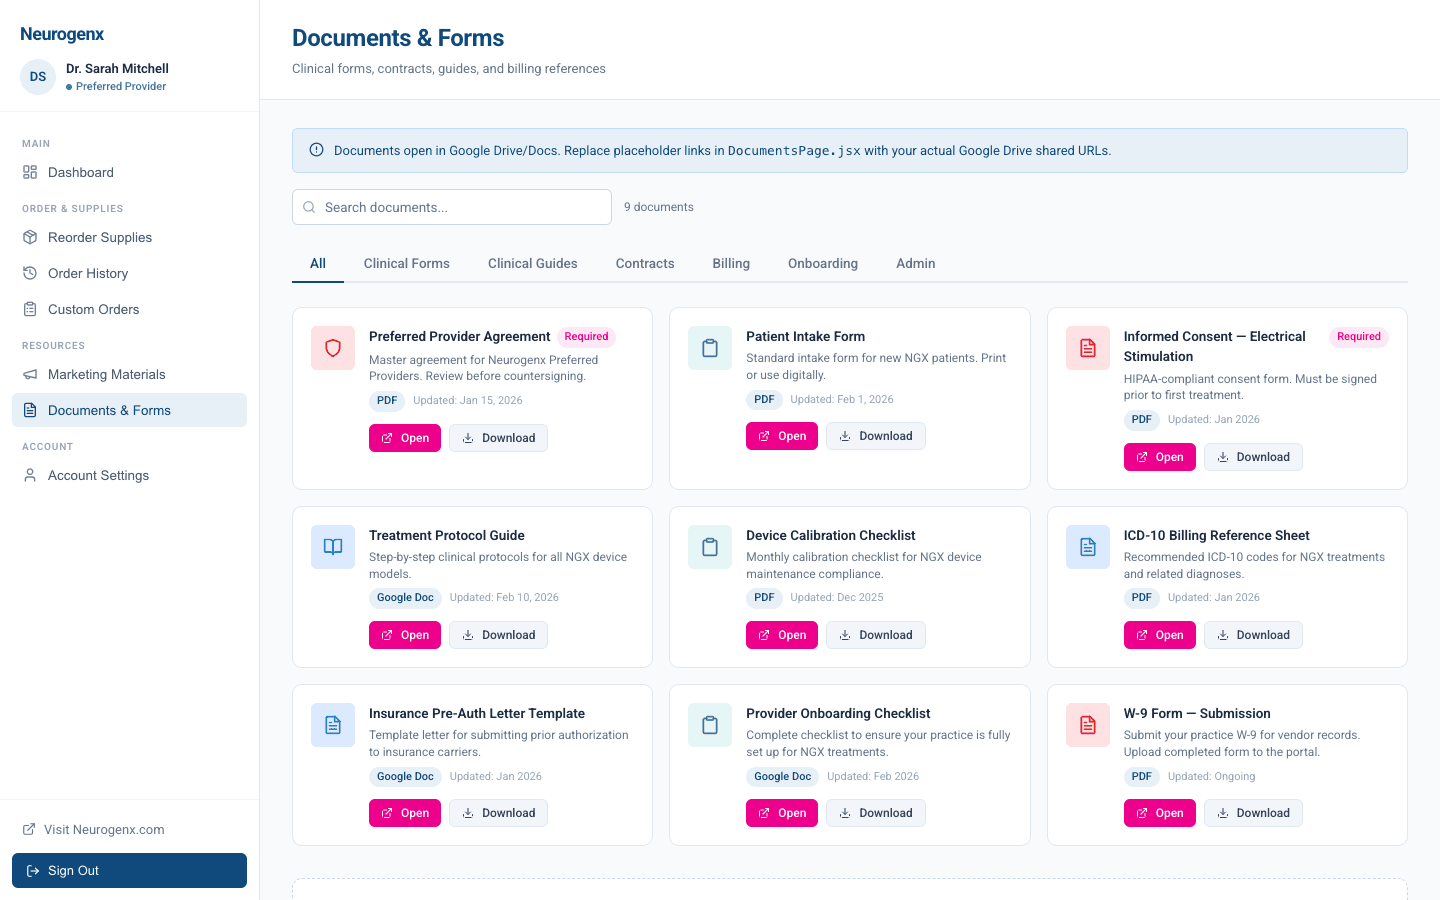Click the shield icon on Preferred Provider Agreement
The width and height of the screenshot is (1440, 900).
click(332, 348)
